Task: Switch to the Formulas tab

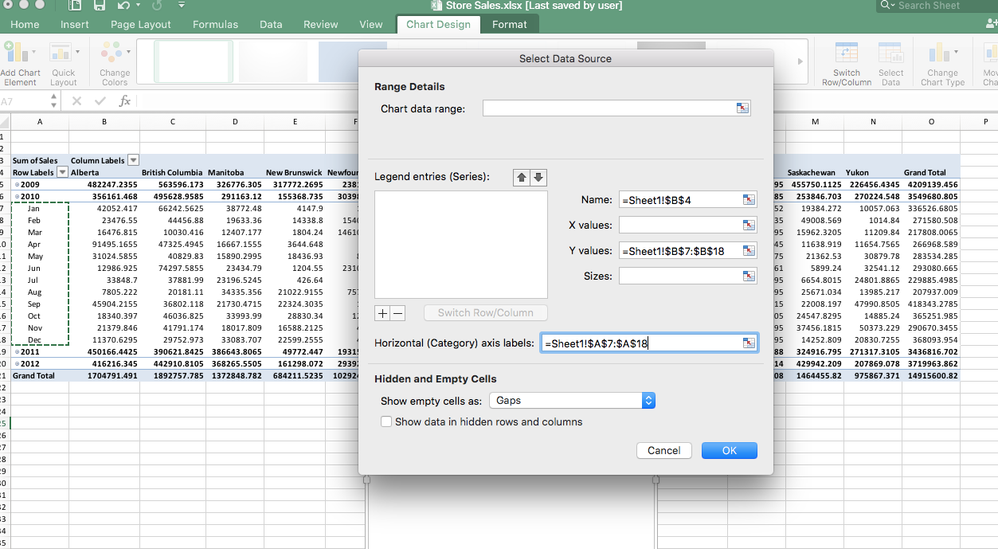Action: click(215, 24)
